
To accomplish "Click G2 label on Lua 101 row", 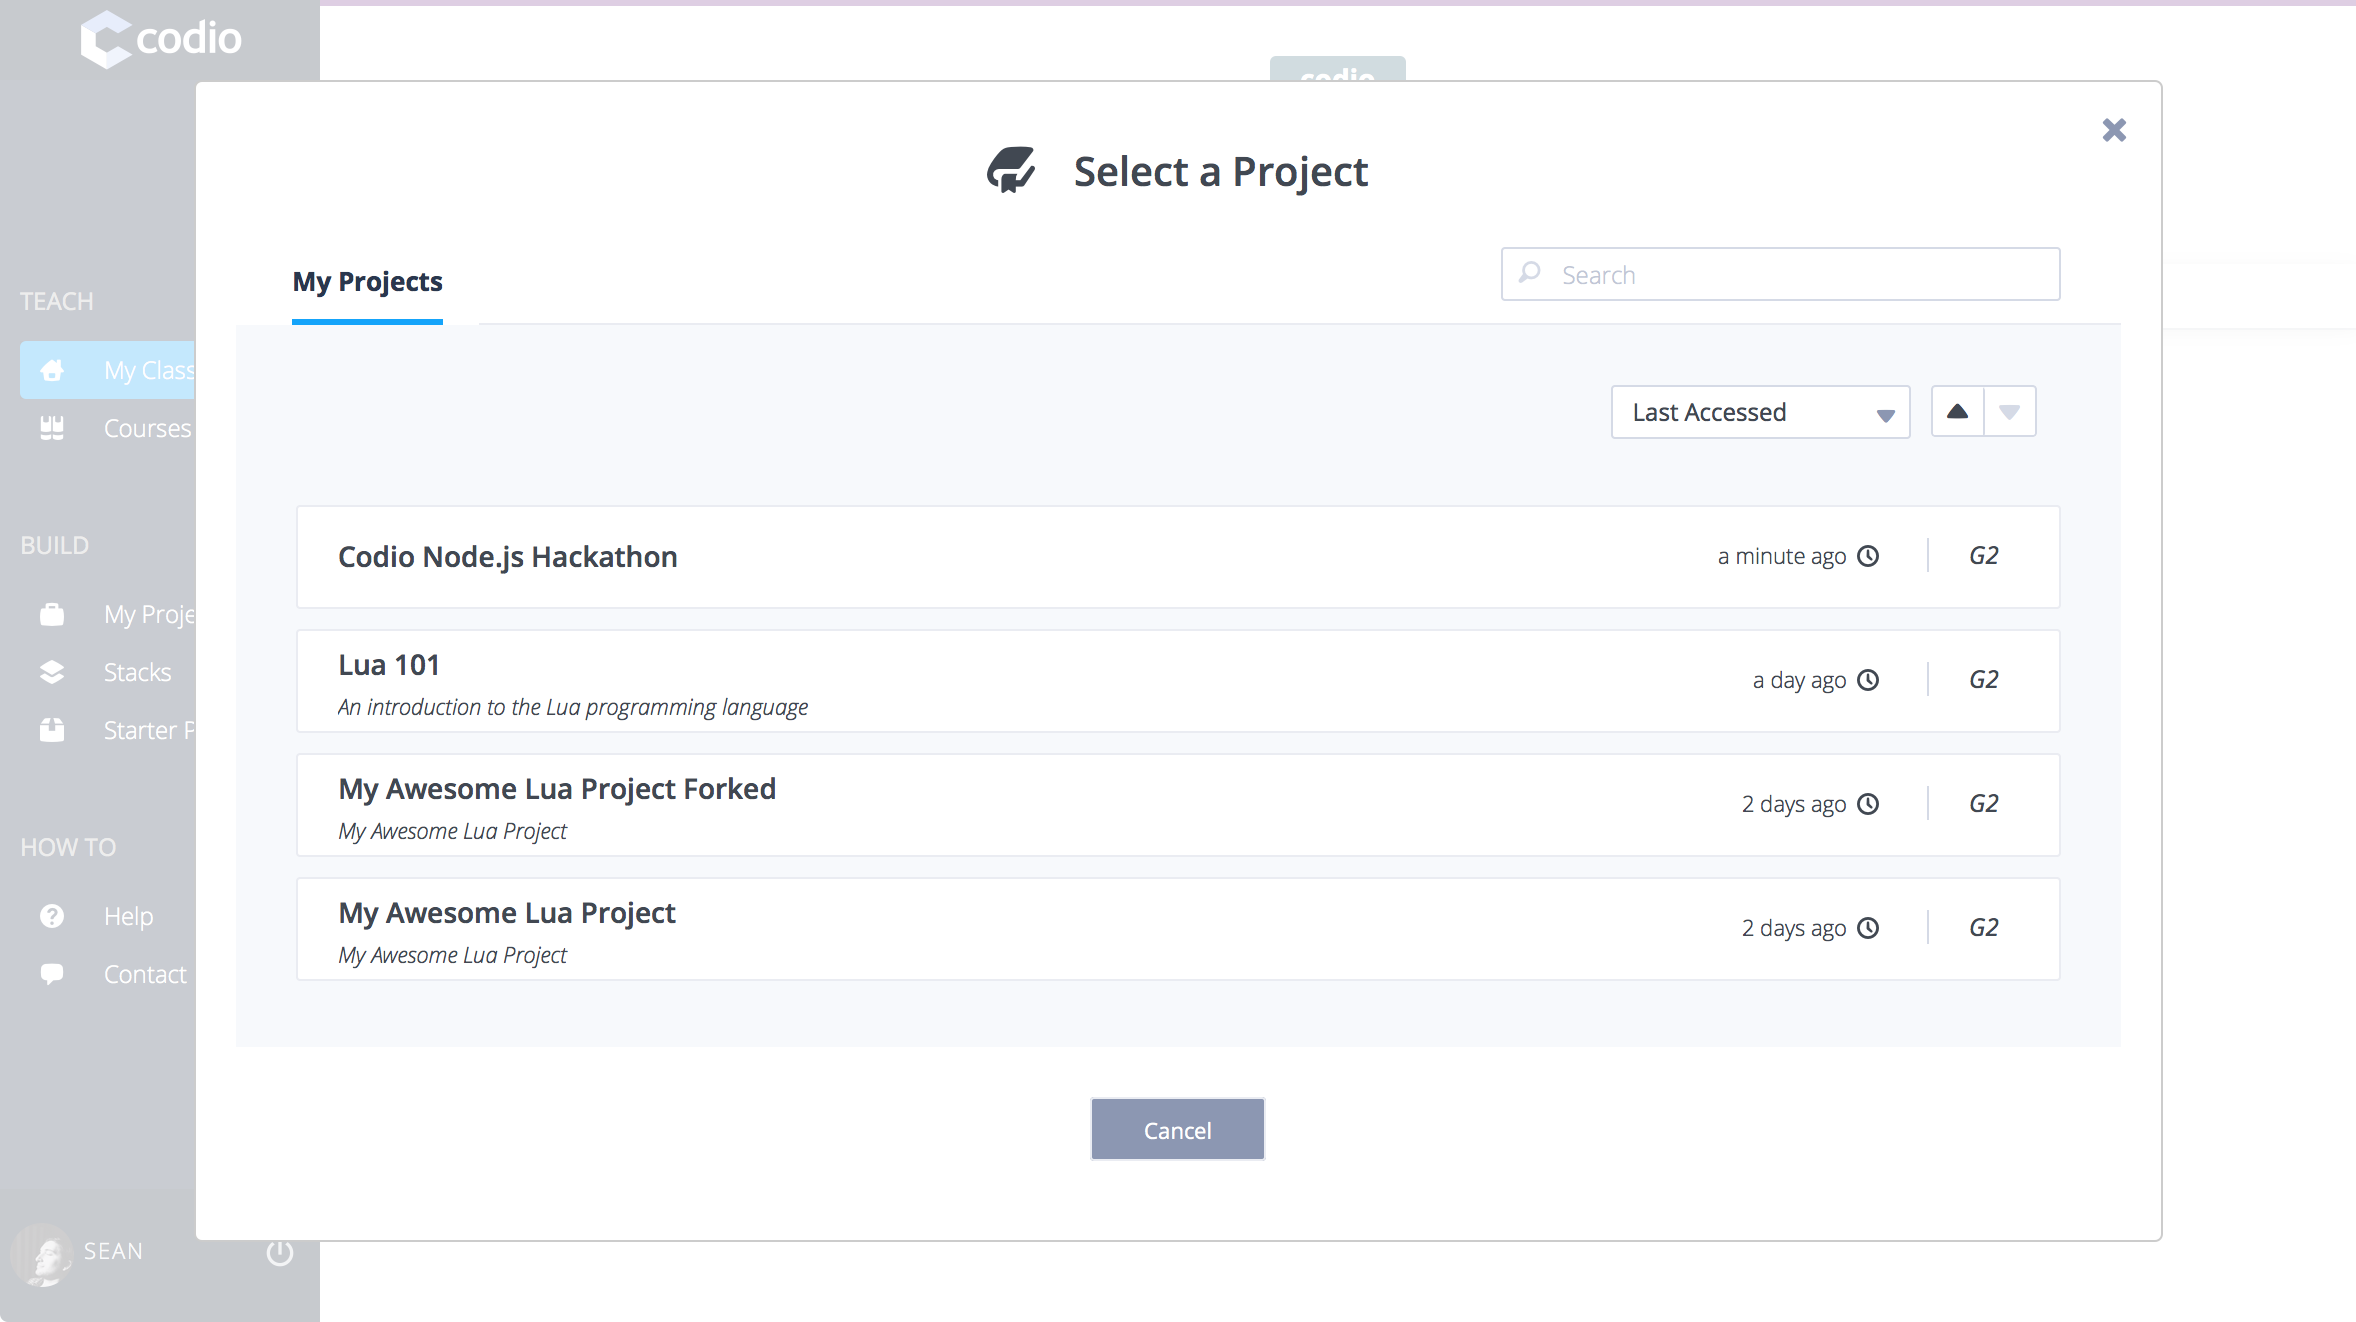I will tap(1983, 680).
